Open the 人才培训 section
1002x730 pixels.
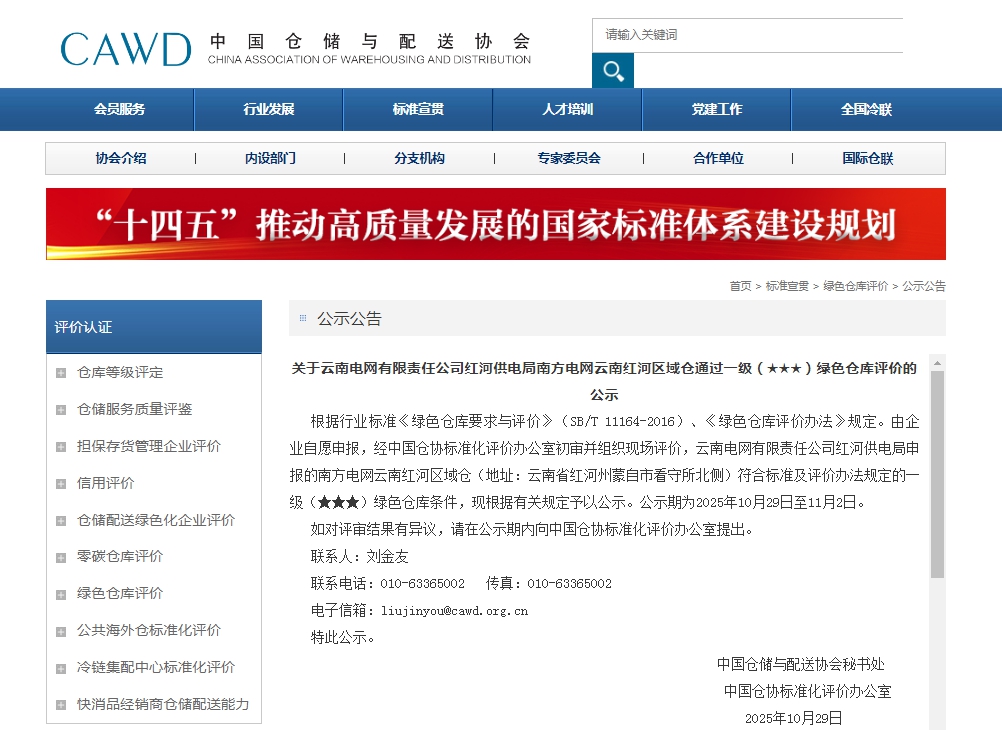[x=567, y=109]
